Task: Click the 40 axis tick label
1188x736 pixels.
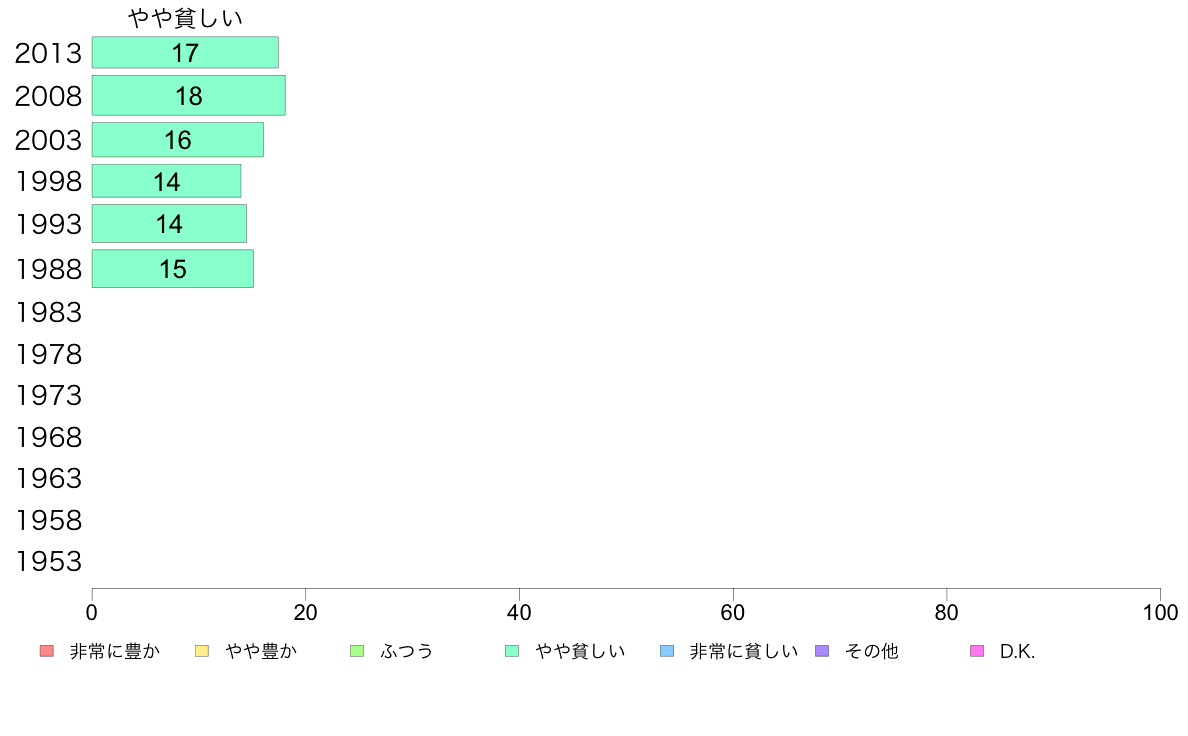Action: [519, 612]
